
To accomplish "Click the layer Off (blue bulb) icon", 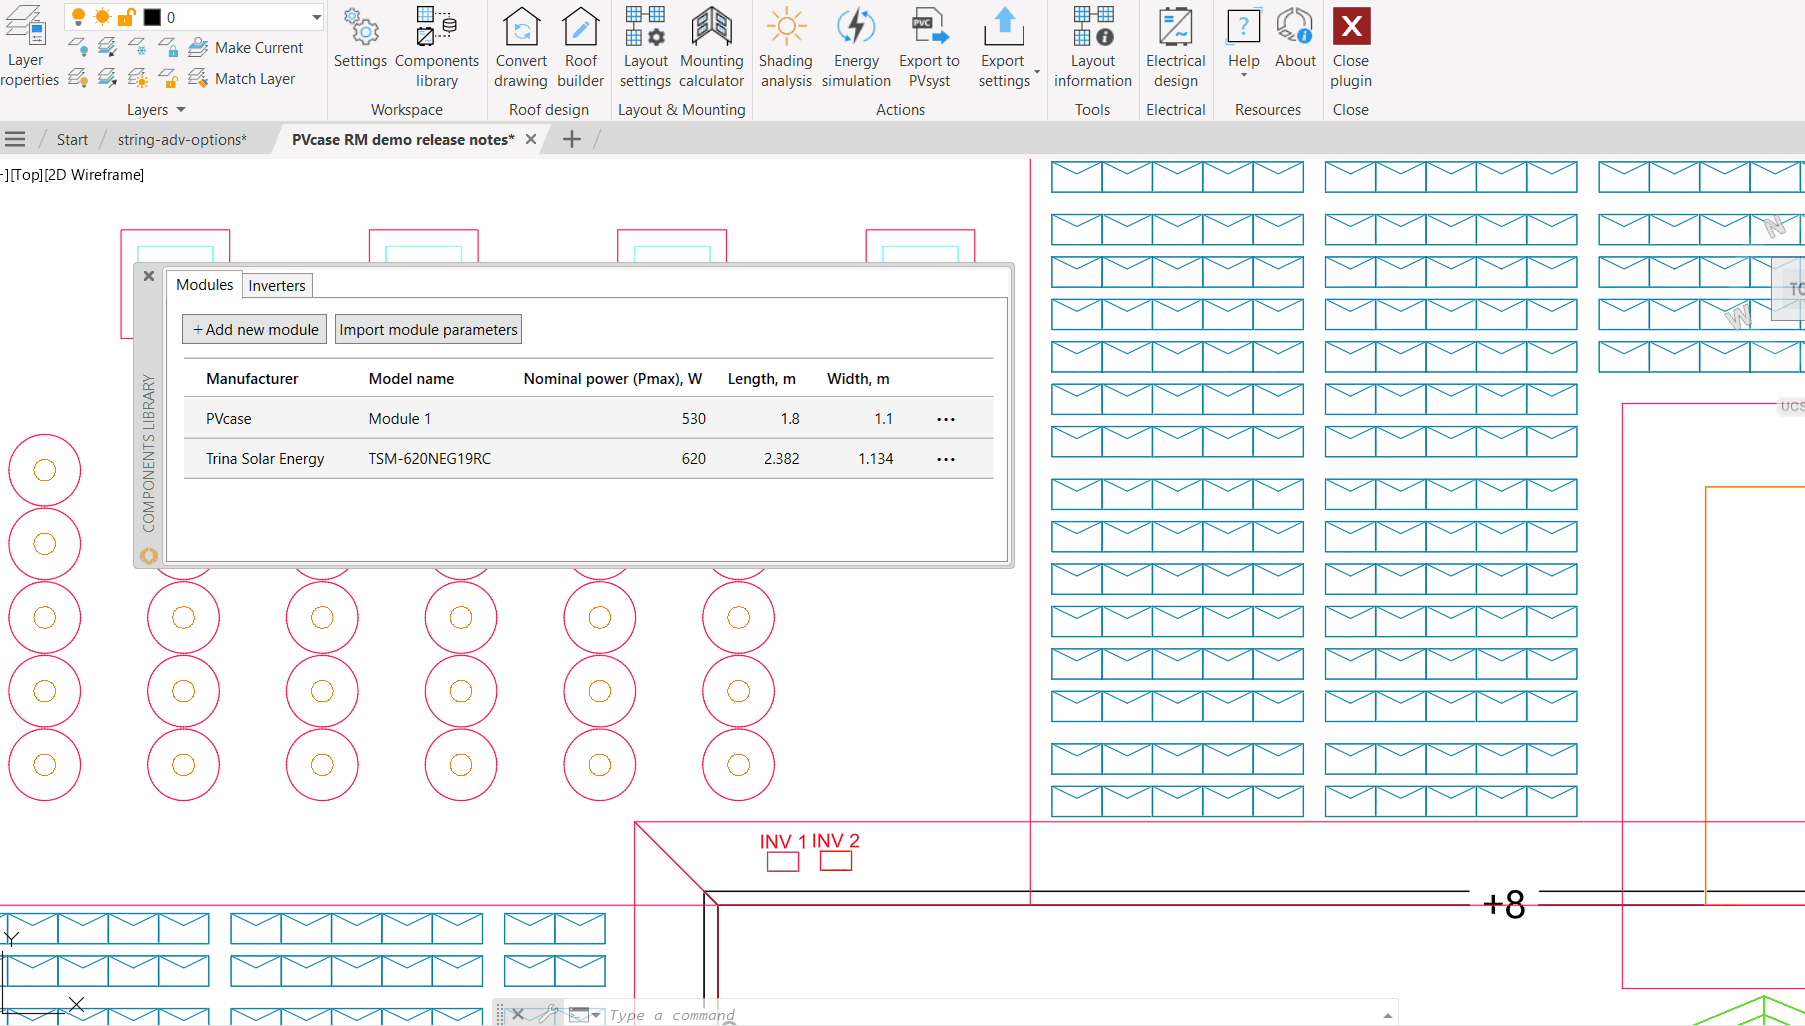I will pos(78,47).
